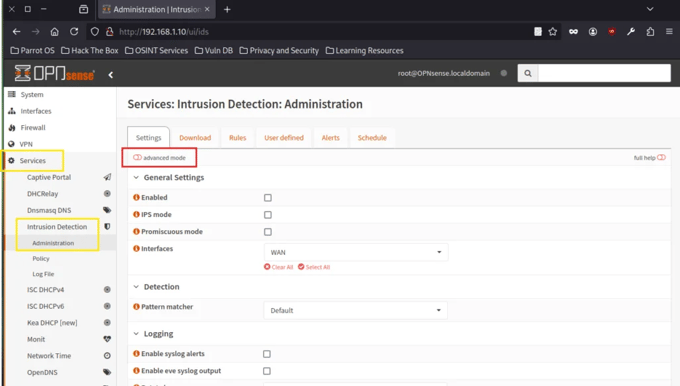Click the Intrusion Detection shield icon

tap(107, 226)
